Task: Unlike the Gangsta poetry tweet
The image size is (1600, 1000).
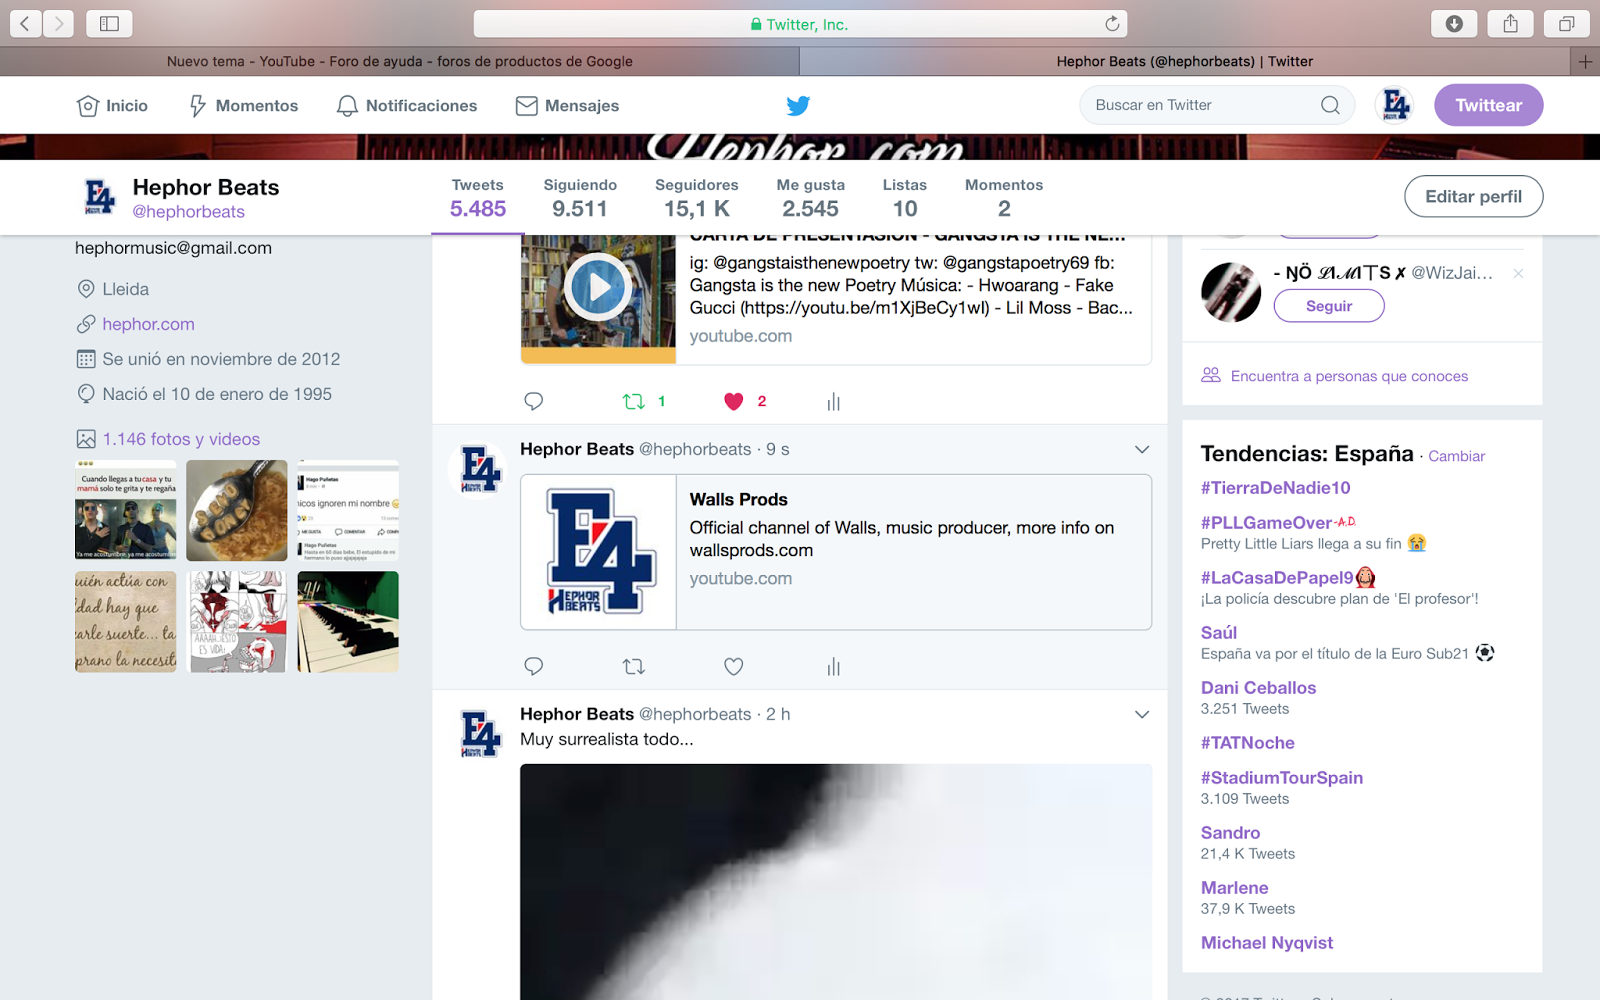Action: pyautogui.click(x=734, y=402)
